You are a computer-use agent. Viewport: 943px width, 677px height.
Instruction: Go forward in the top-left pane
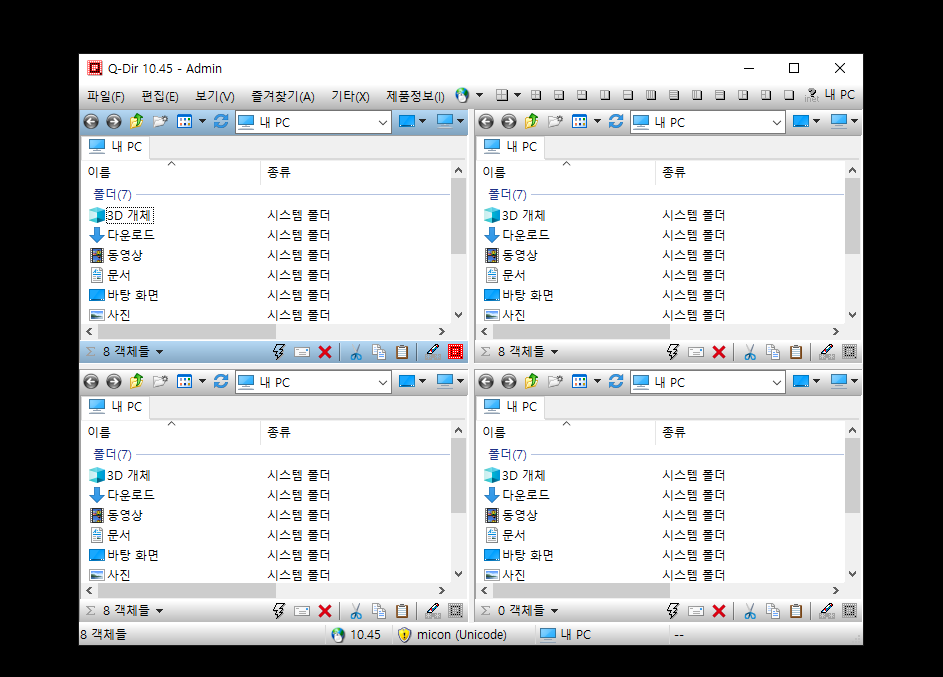[x=114, y=122]
